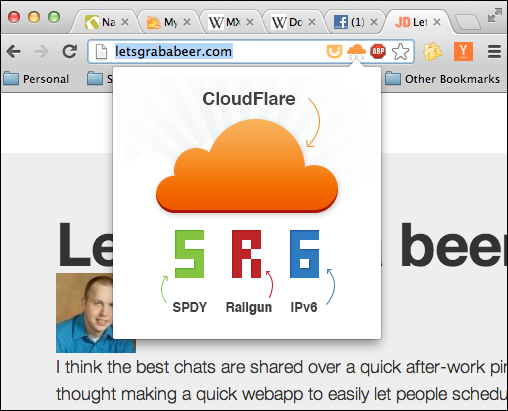Click the Railgun label
This screenshot has width=508, height=411.
(249, 308)
